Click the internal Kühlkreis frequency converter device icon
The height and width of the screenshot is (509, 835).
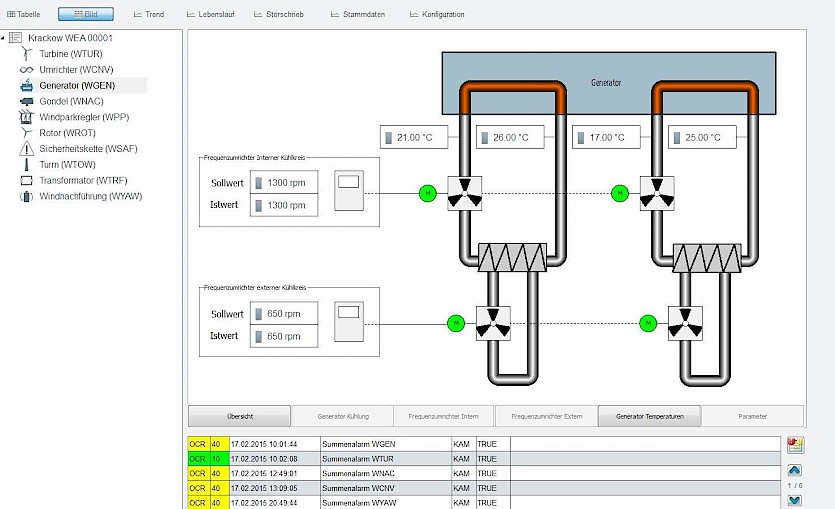point(349,191)
